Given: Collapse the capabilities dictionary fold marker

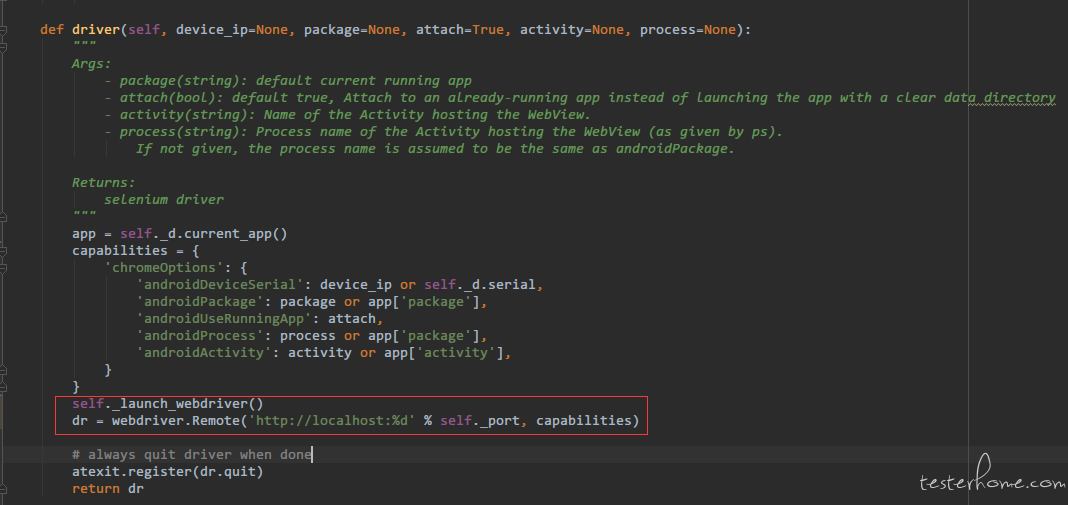Looking at the screenshot, I should (x=3, y=251).
